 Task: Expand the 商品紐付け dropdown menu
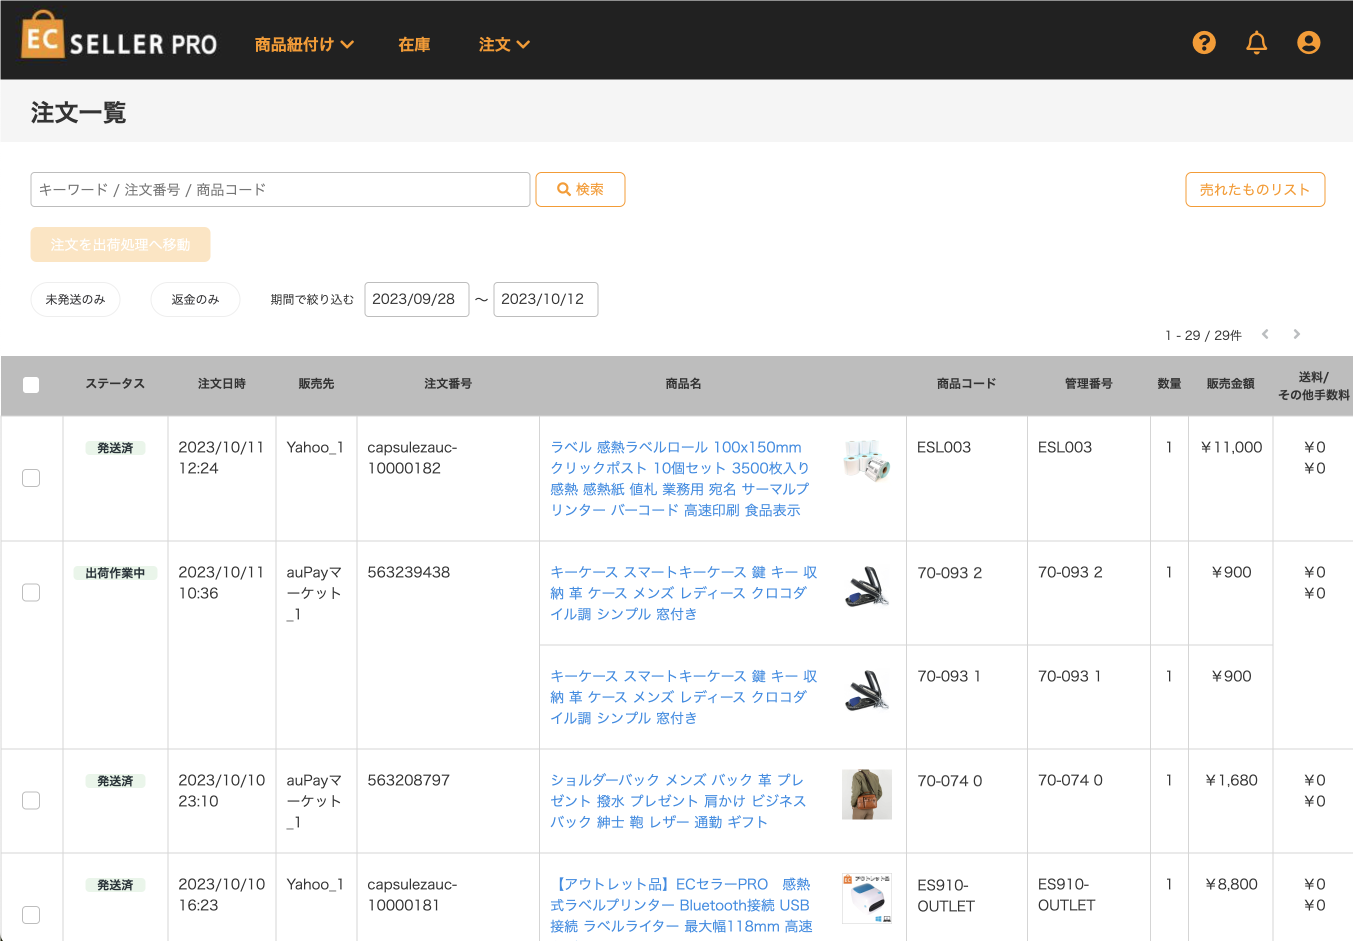tap(304, 44)
